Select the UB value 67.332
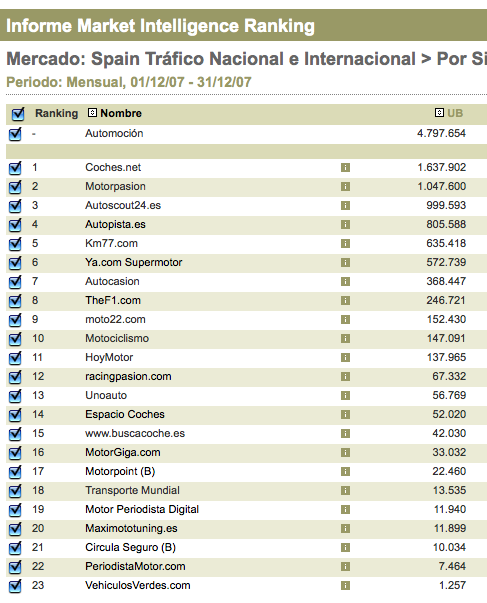This screenshot has height=603, width=487. 449,376
